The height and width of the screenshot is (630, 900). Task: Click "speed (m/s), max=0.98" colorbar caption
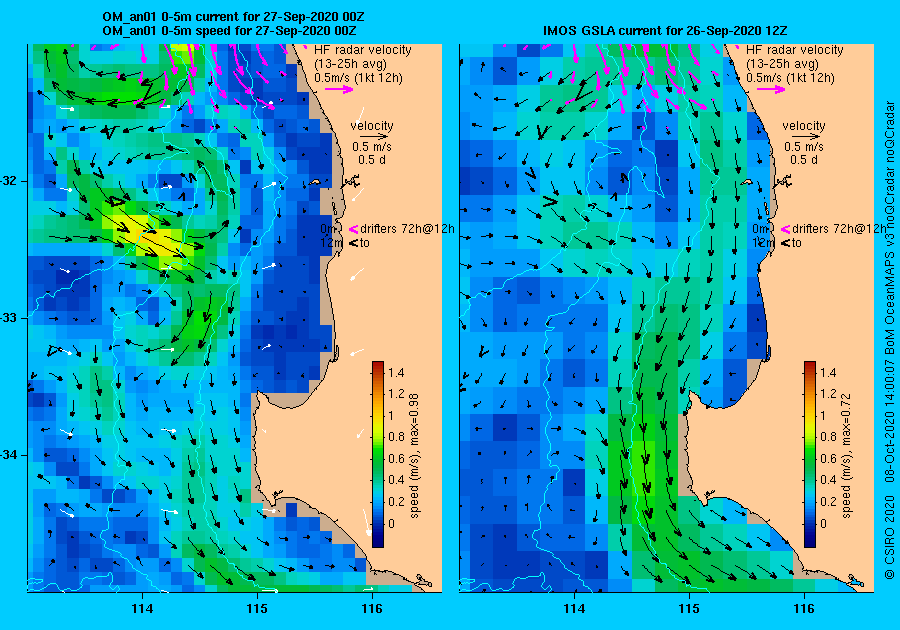tap(414, 456)
